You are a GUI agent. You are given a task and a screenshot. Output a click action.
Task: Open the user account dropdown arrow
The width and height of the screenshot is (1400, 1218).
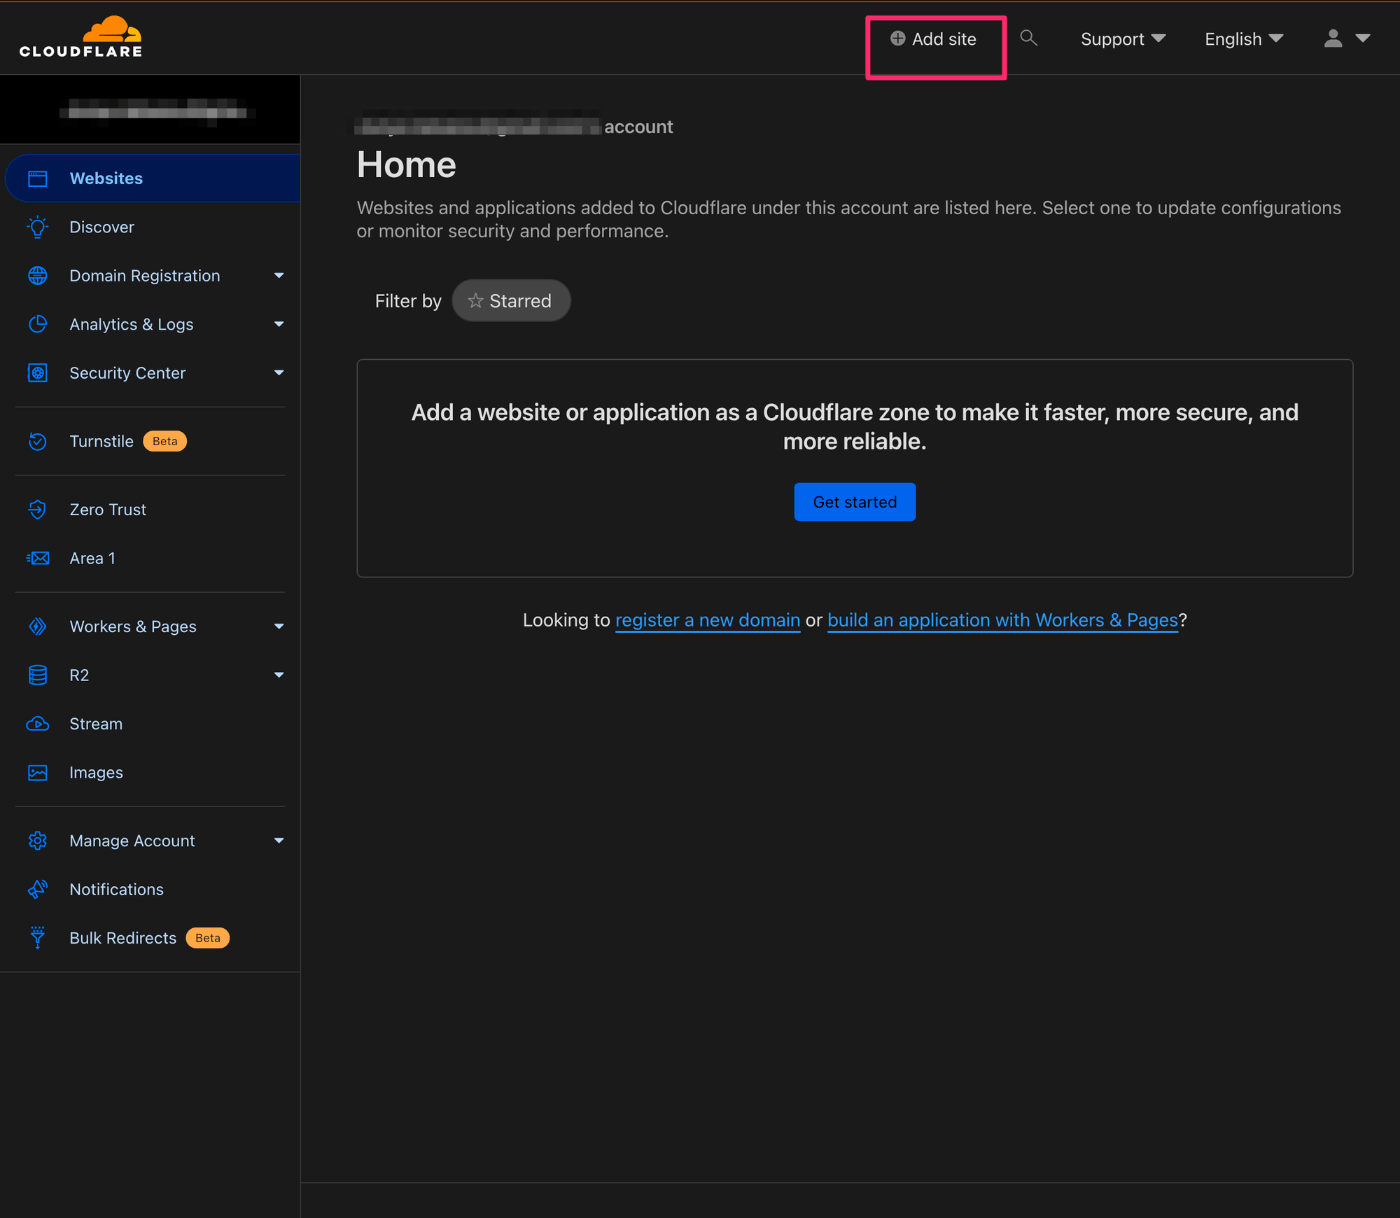[1363, 38]
